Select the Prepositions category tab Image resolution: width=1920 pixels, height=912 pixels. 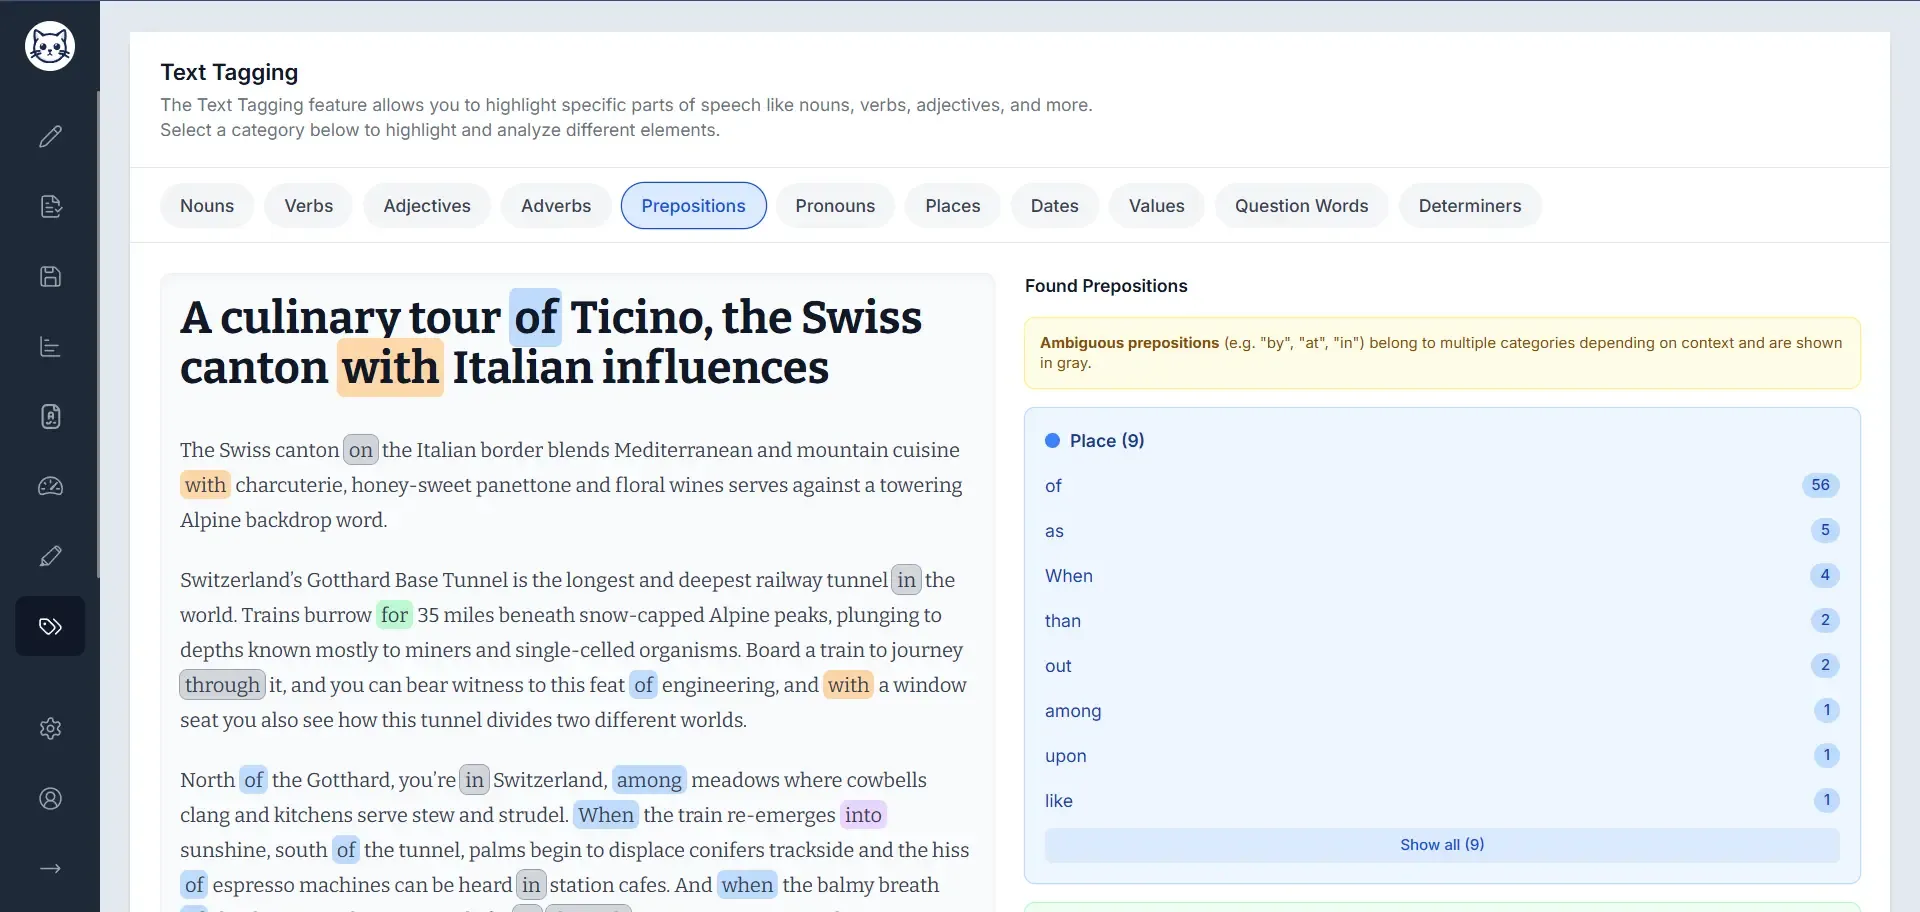[693, 206]
